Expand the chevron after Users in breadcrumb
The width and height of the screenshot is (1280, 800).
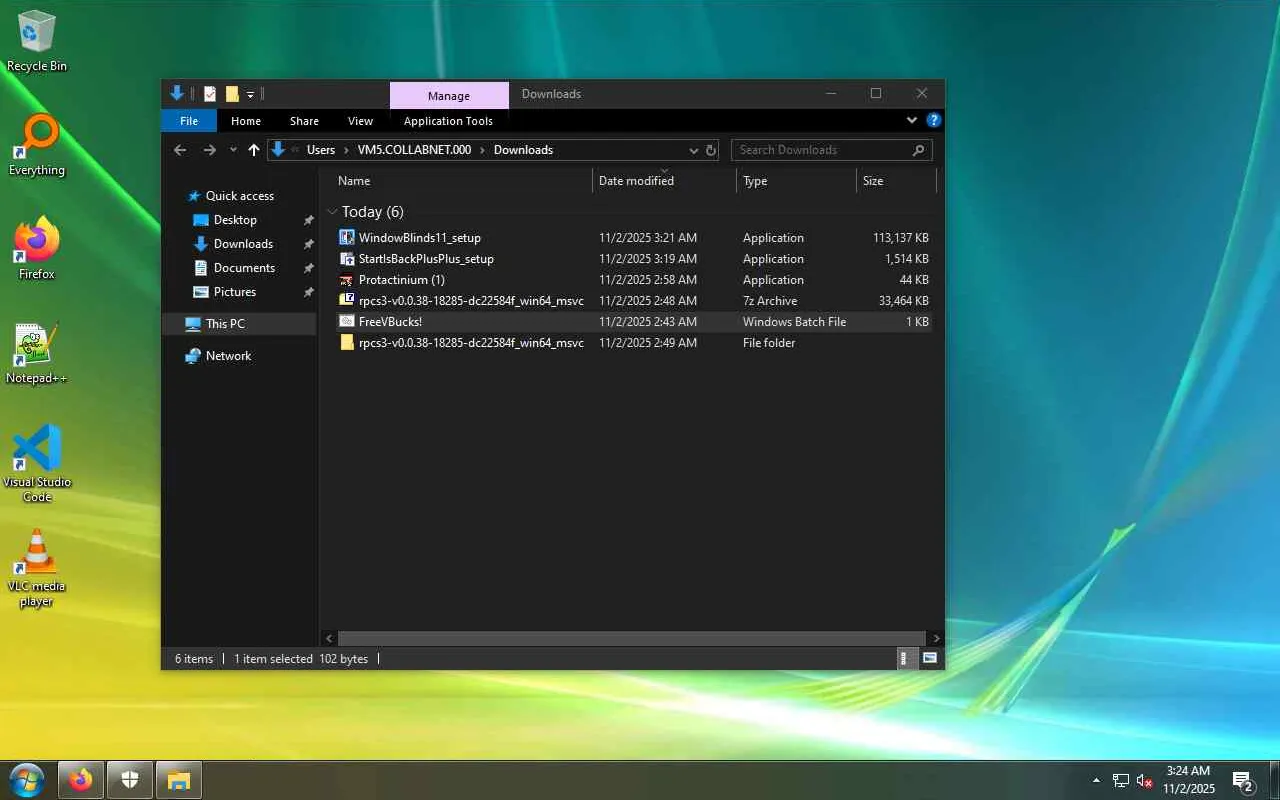(x=346, y=150)
